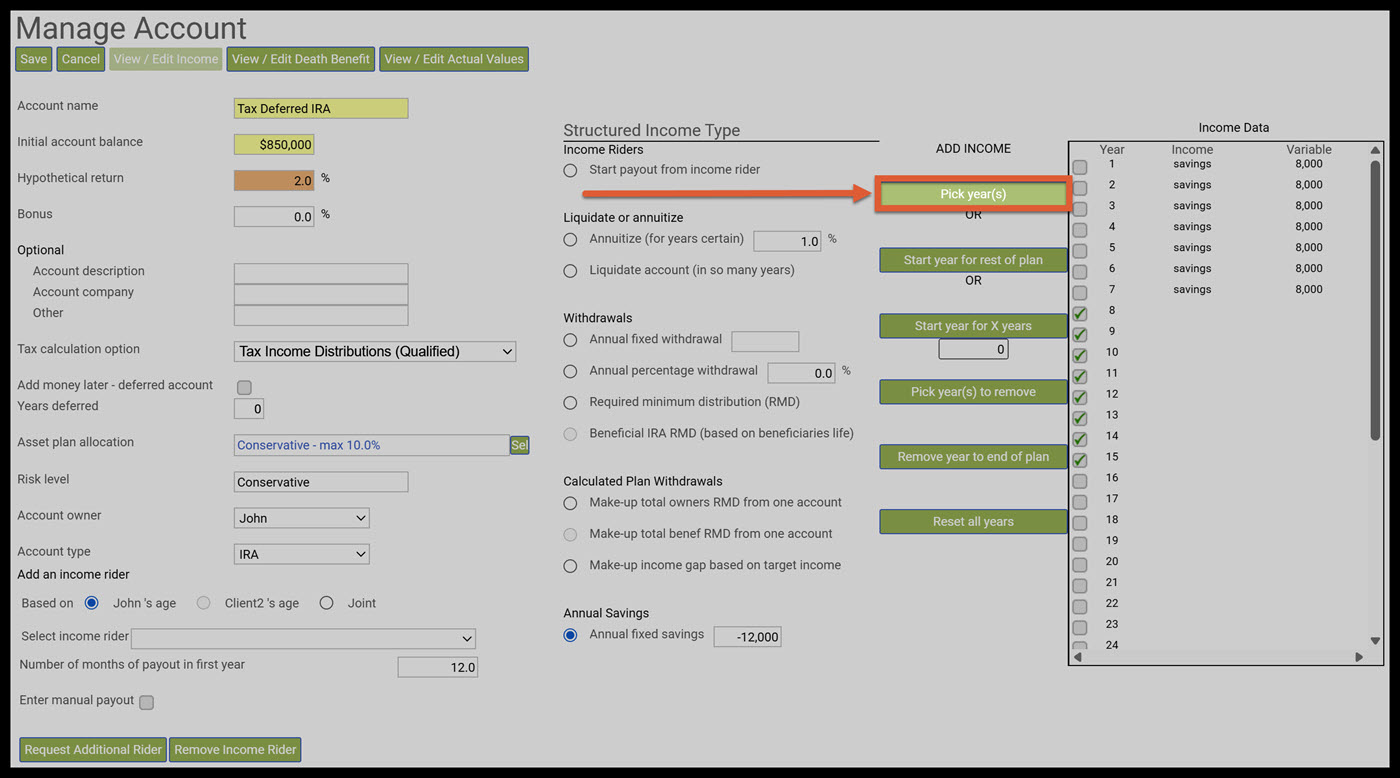Click Pick year(s) to remove

(973, 392)
